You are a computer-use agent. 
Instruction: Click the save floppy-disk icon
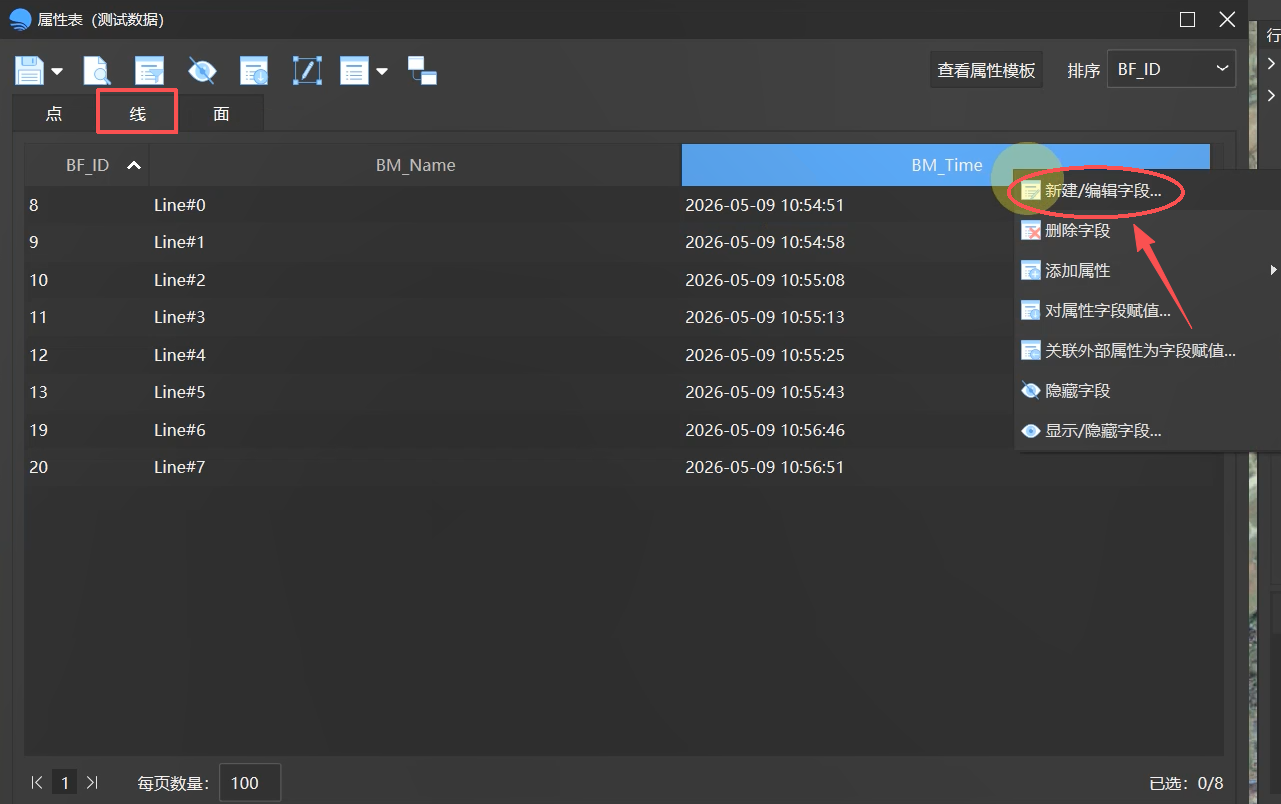pos(29,71)
